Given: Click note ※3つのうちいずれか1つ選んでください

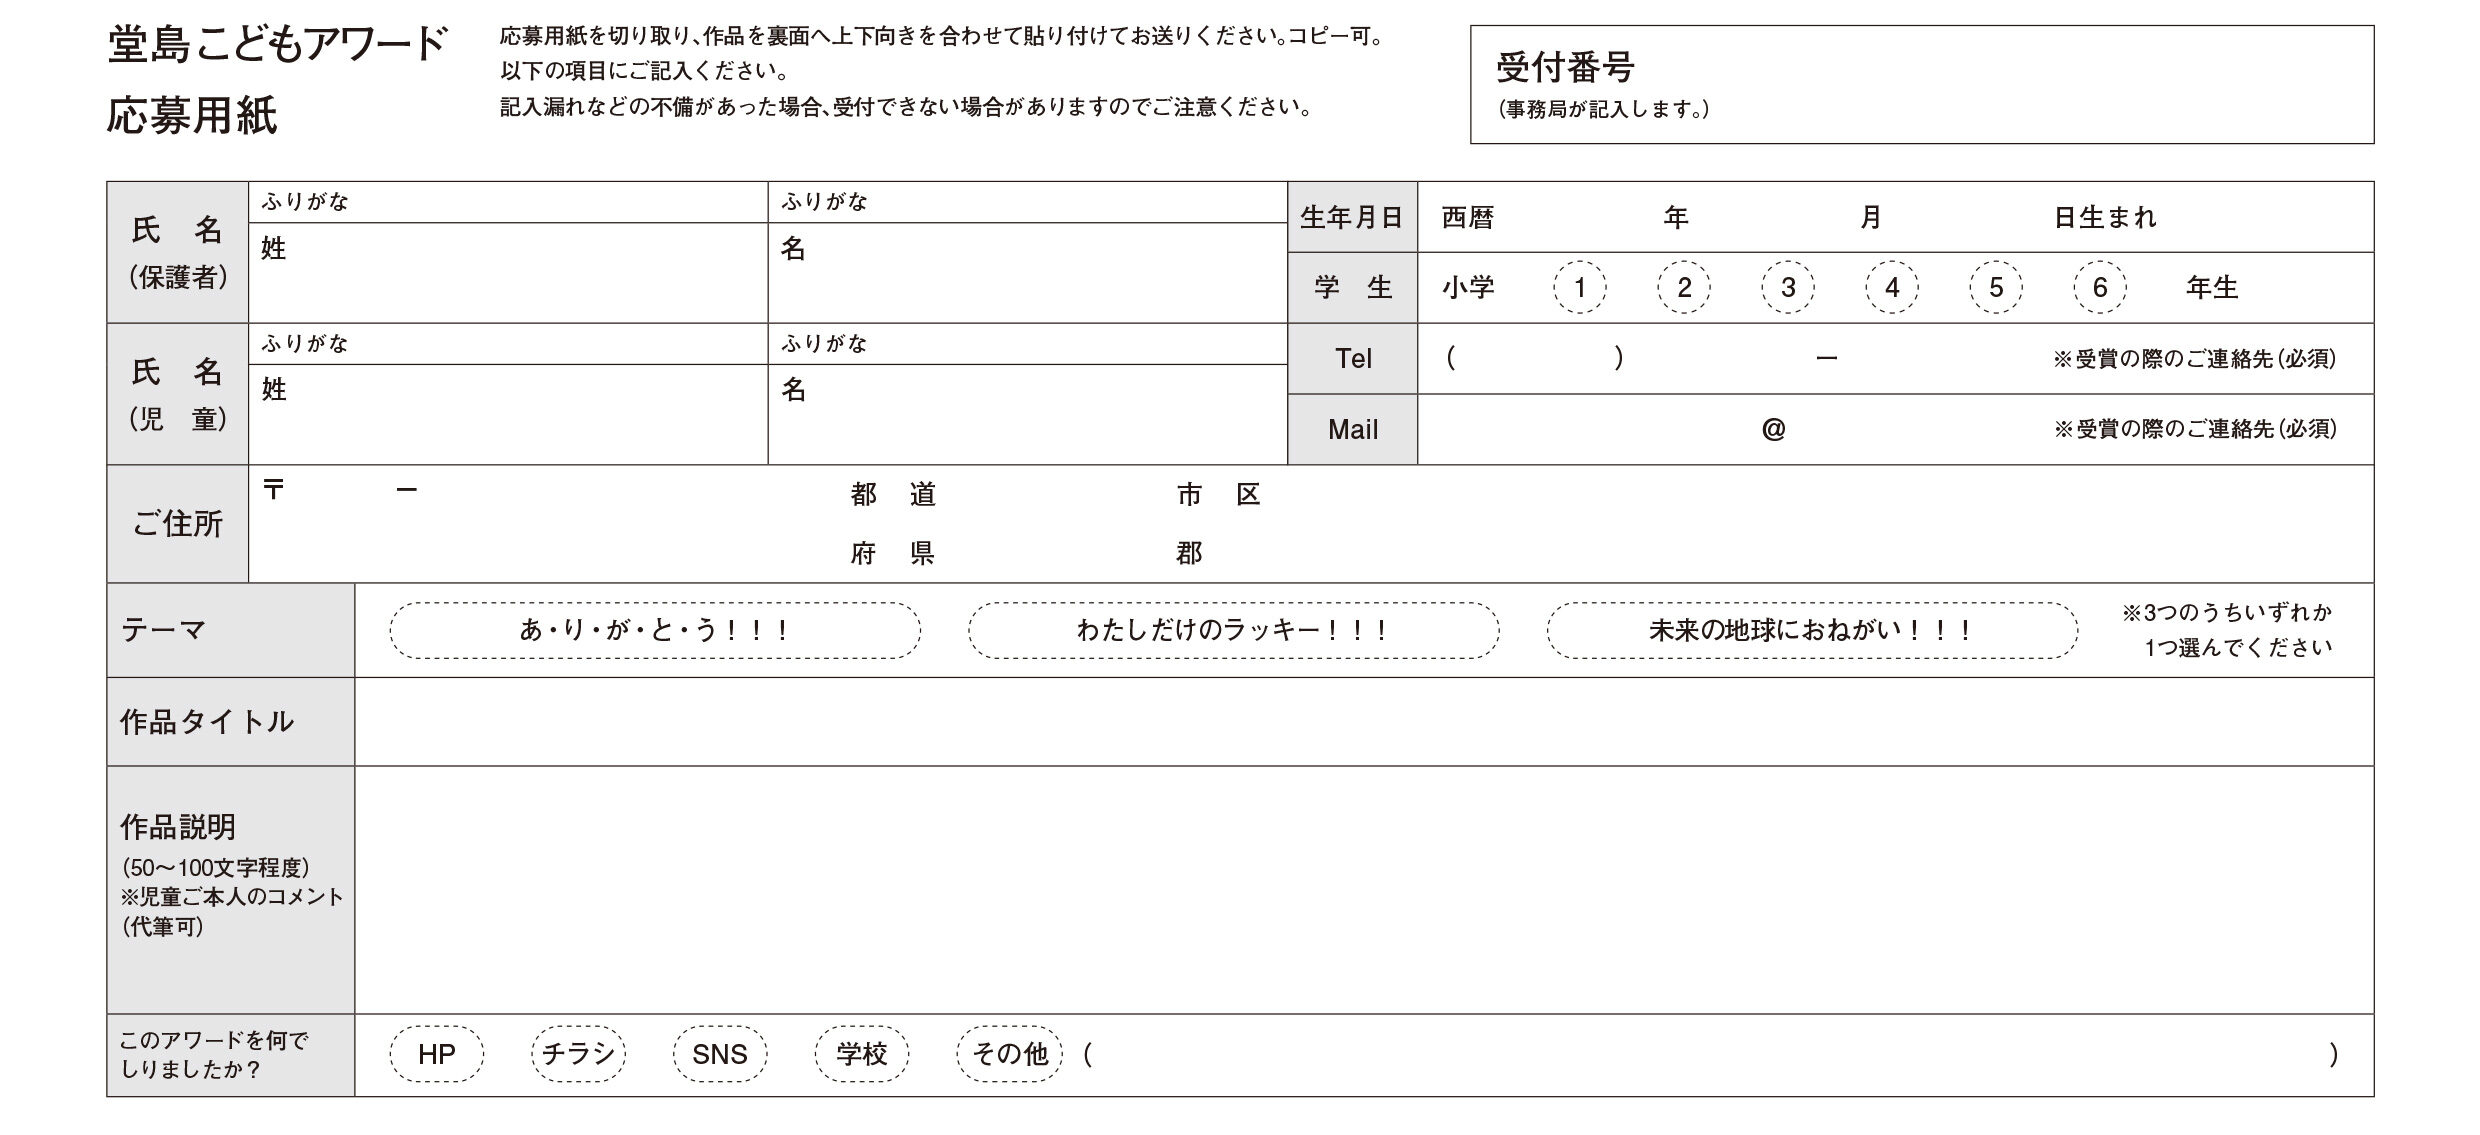Looking at the screenshot, I should pyautogui.click(x=2227, y=630).
